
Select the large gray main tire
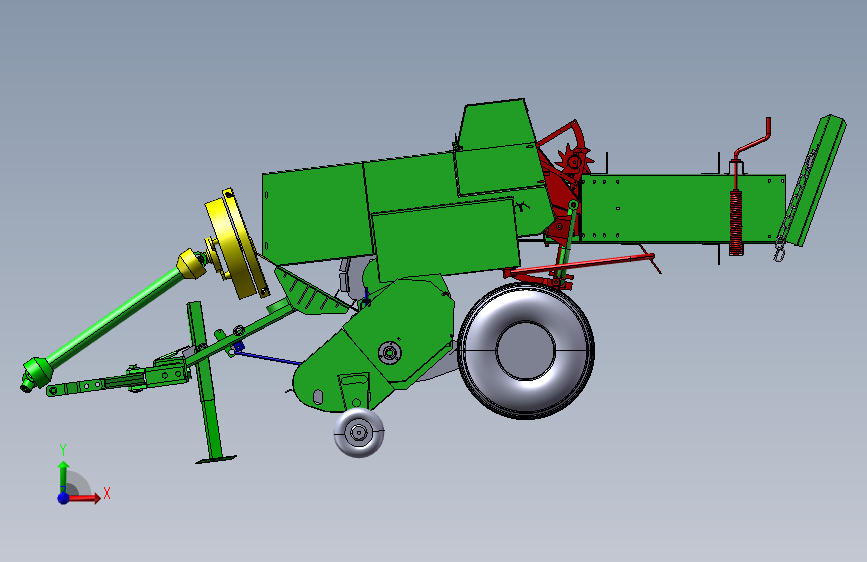pyautogui.click(x=526, y=351)
